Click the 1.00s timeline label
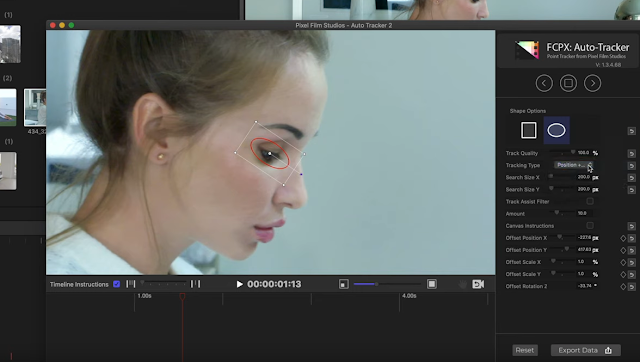The image size is (640, 362). pyautogui.click(x=144, y=296)
